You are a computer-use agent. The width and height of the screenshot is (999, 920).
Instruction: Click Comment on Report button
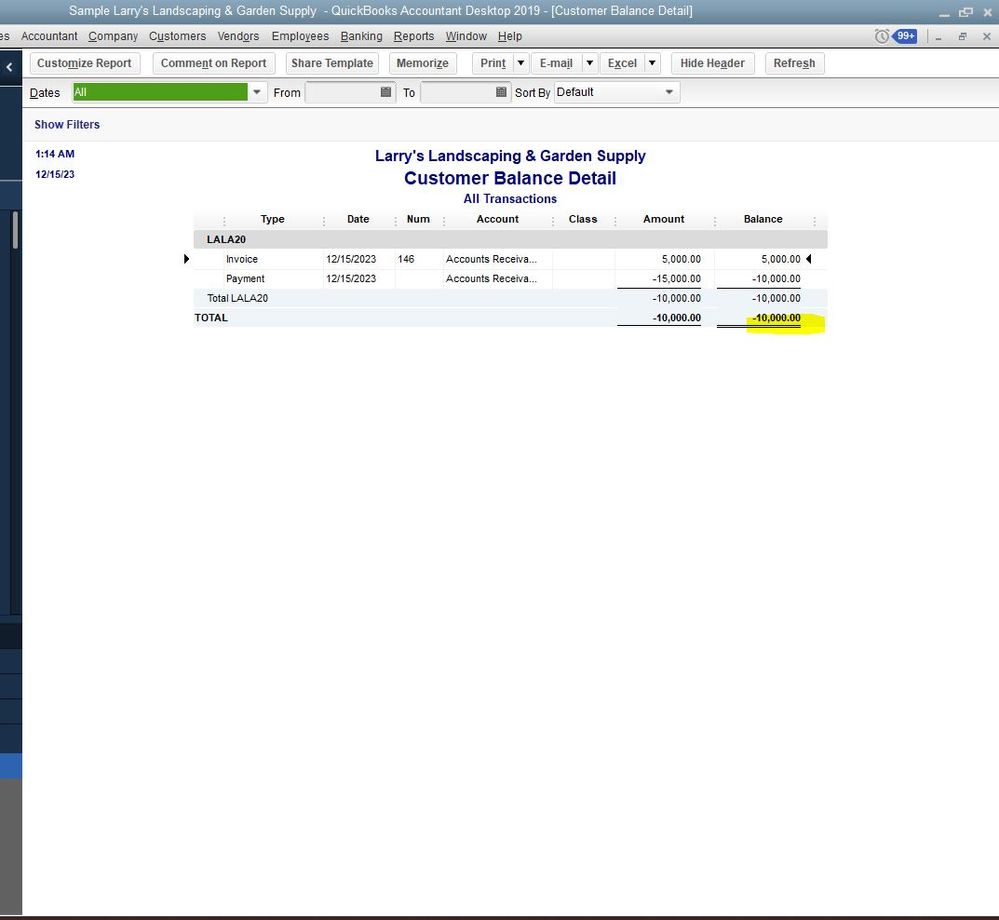click(x=213, y=63)
